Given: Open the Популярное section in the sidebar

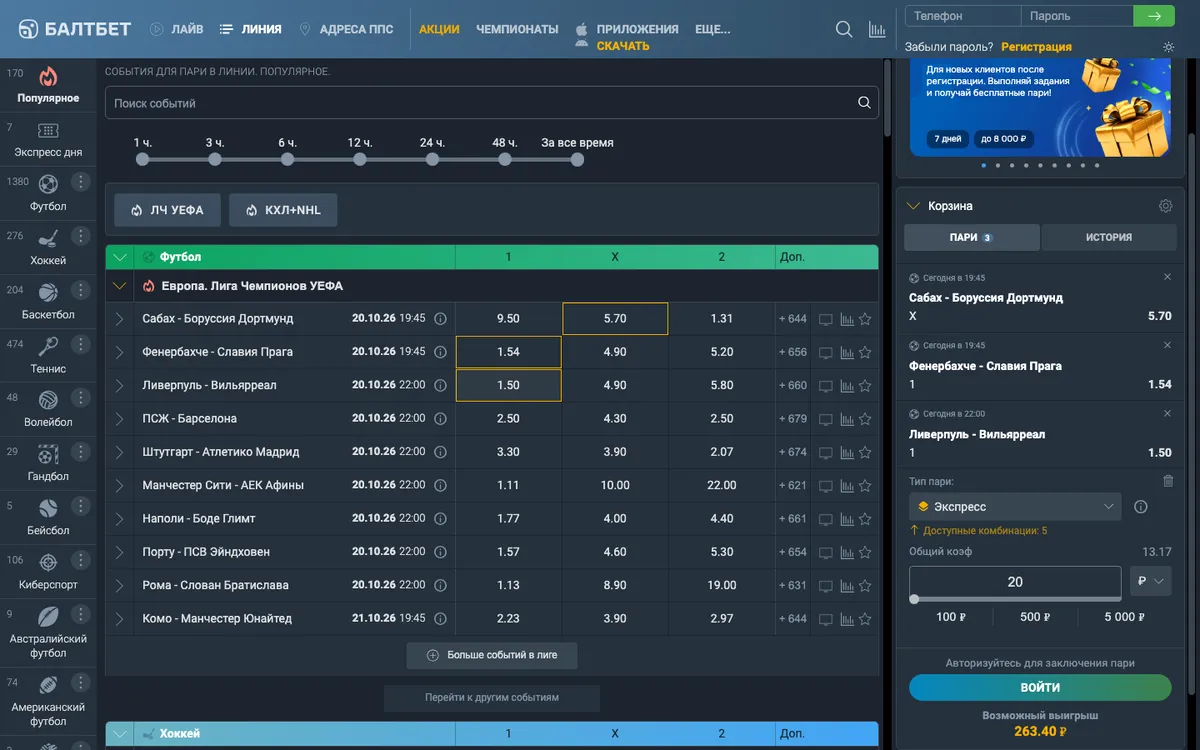Looking at the screenshot, I should tap(48, 85).
